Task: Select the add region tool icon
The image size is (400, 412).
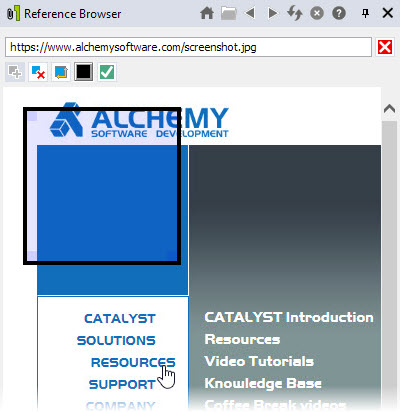Action: (15, 72)
